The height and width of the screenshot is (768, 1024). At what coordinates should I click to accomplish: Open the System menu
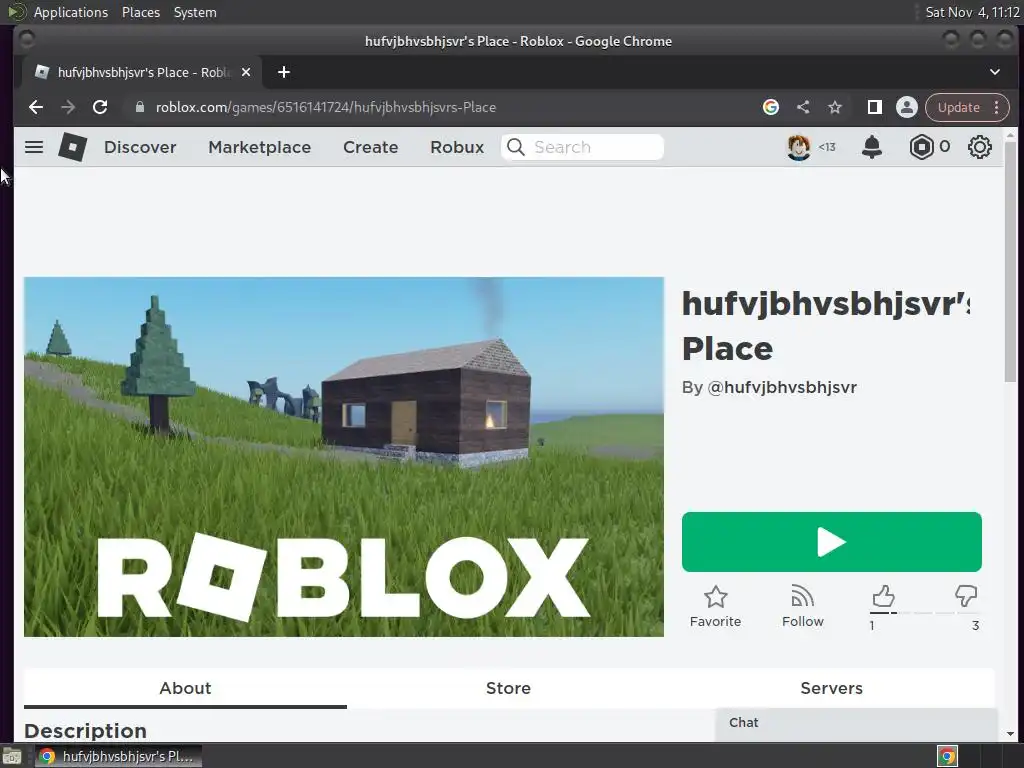[x=195, y=12]
